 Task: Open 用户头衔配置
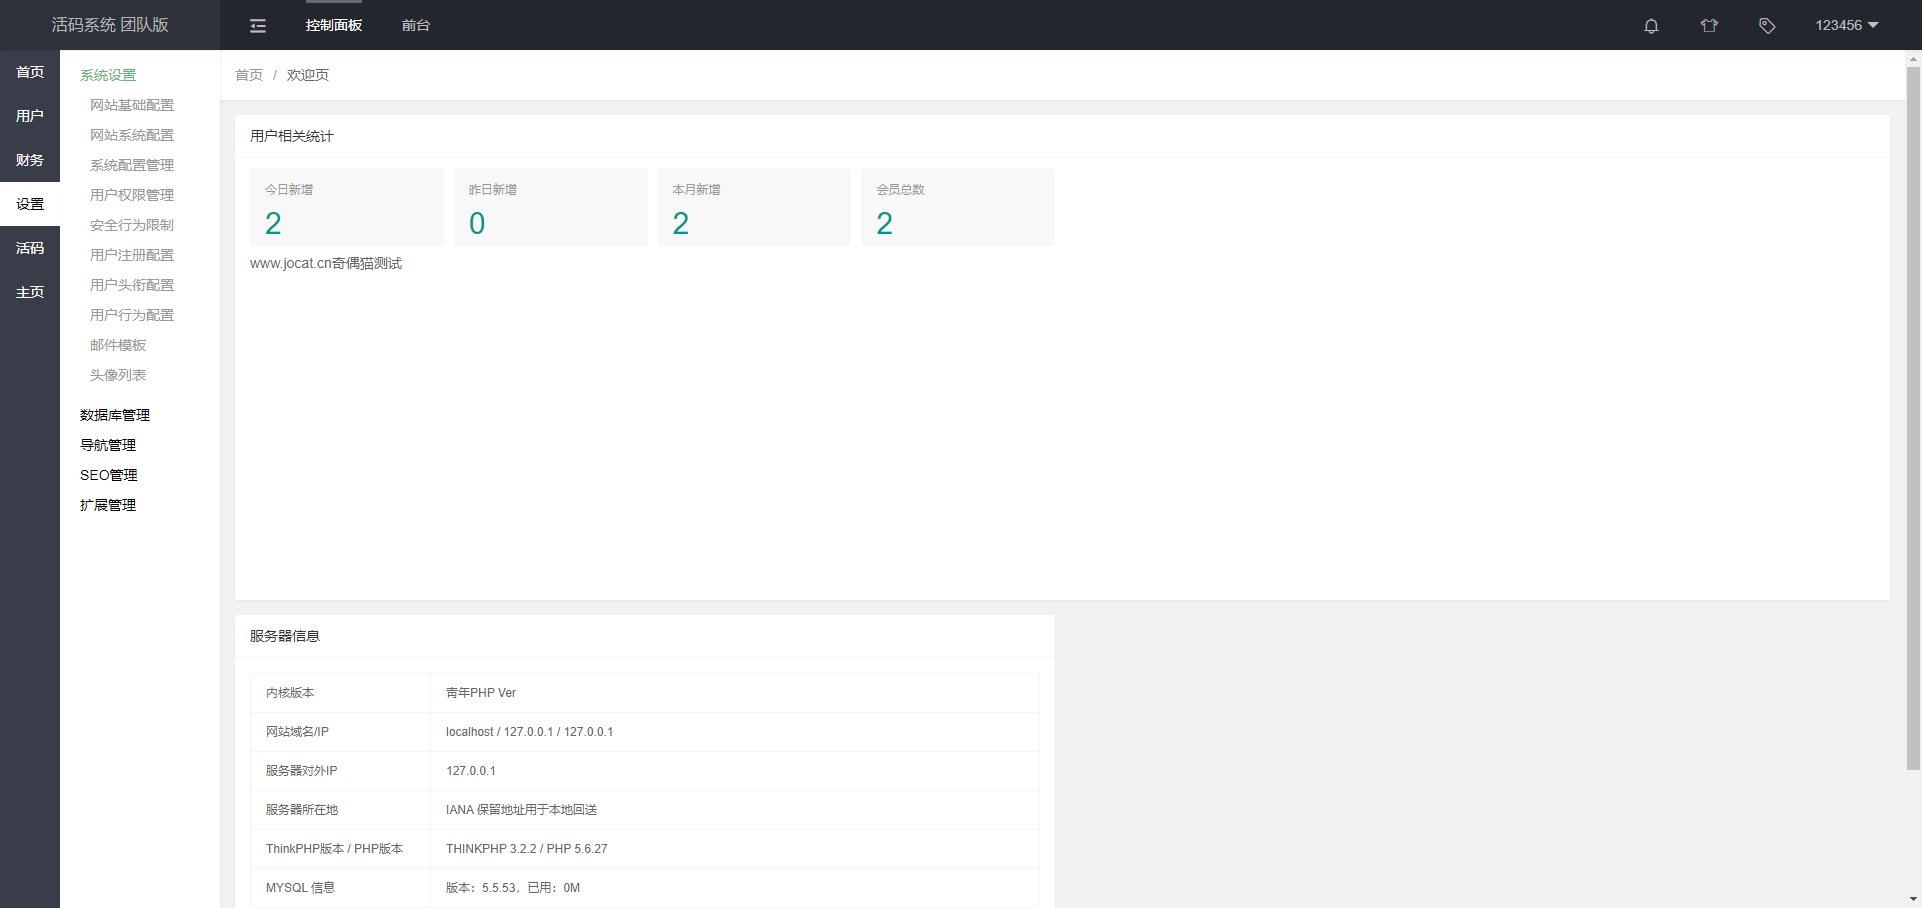click(x=132, y=285)
